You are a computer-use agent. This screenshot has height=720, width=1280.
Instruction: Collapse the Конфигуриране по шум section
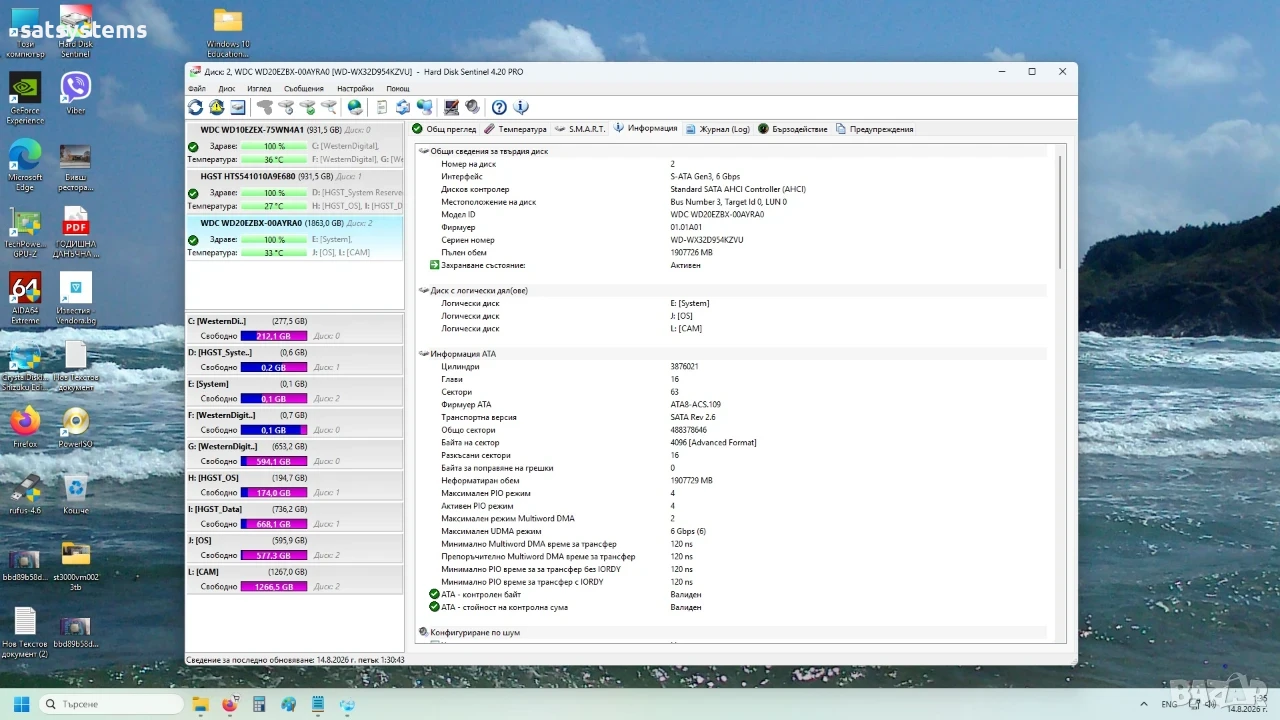(424, 632)
